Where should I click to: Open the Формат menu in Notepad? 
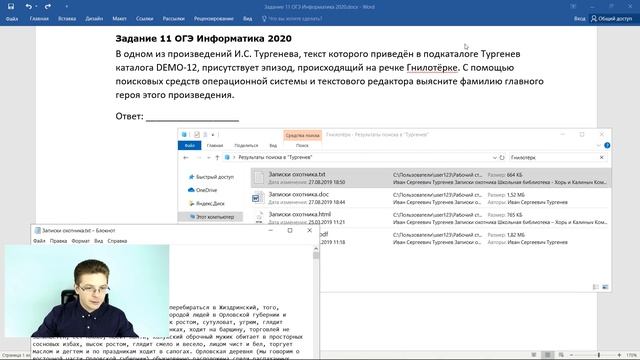click(80, 241)
